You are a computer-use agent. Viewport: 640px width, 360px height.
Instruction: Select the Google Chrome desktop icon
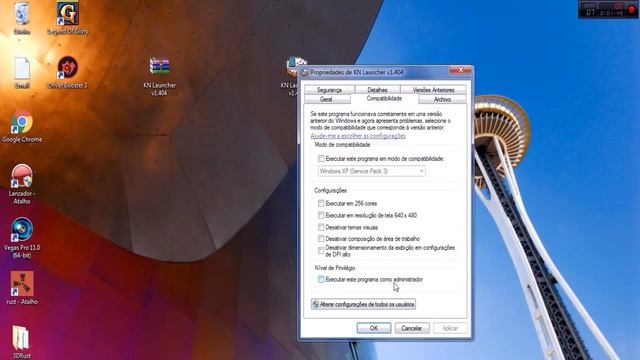click(x=22, y=122)
